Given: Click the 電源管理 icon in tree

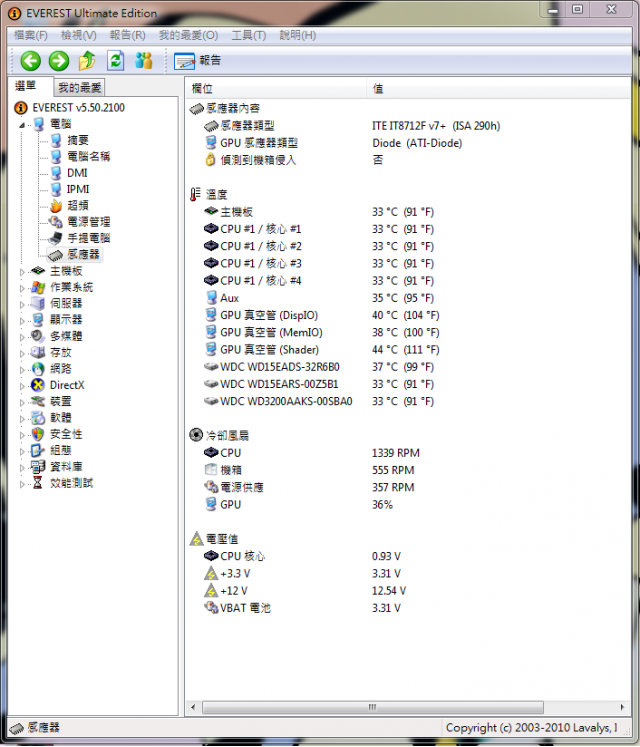Looking at the screenshot, I should point(56,222).
